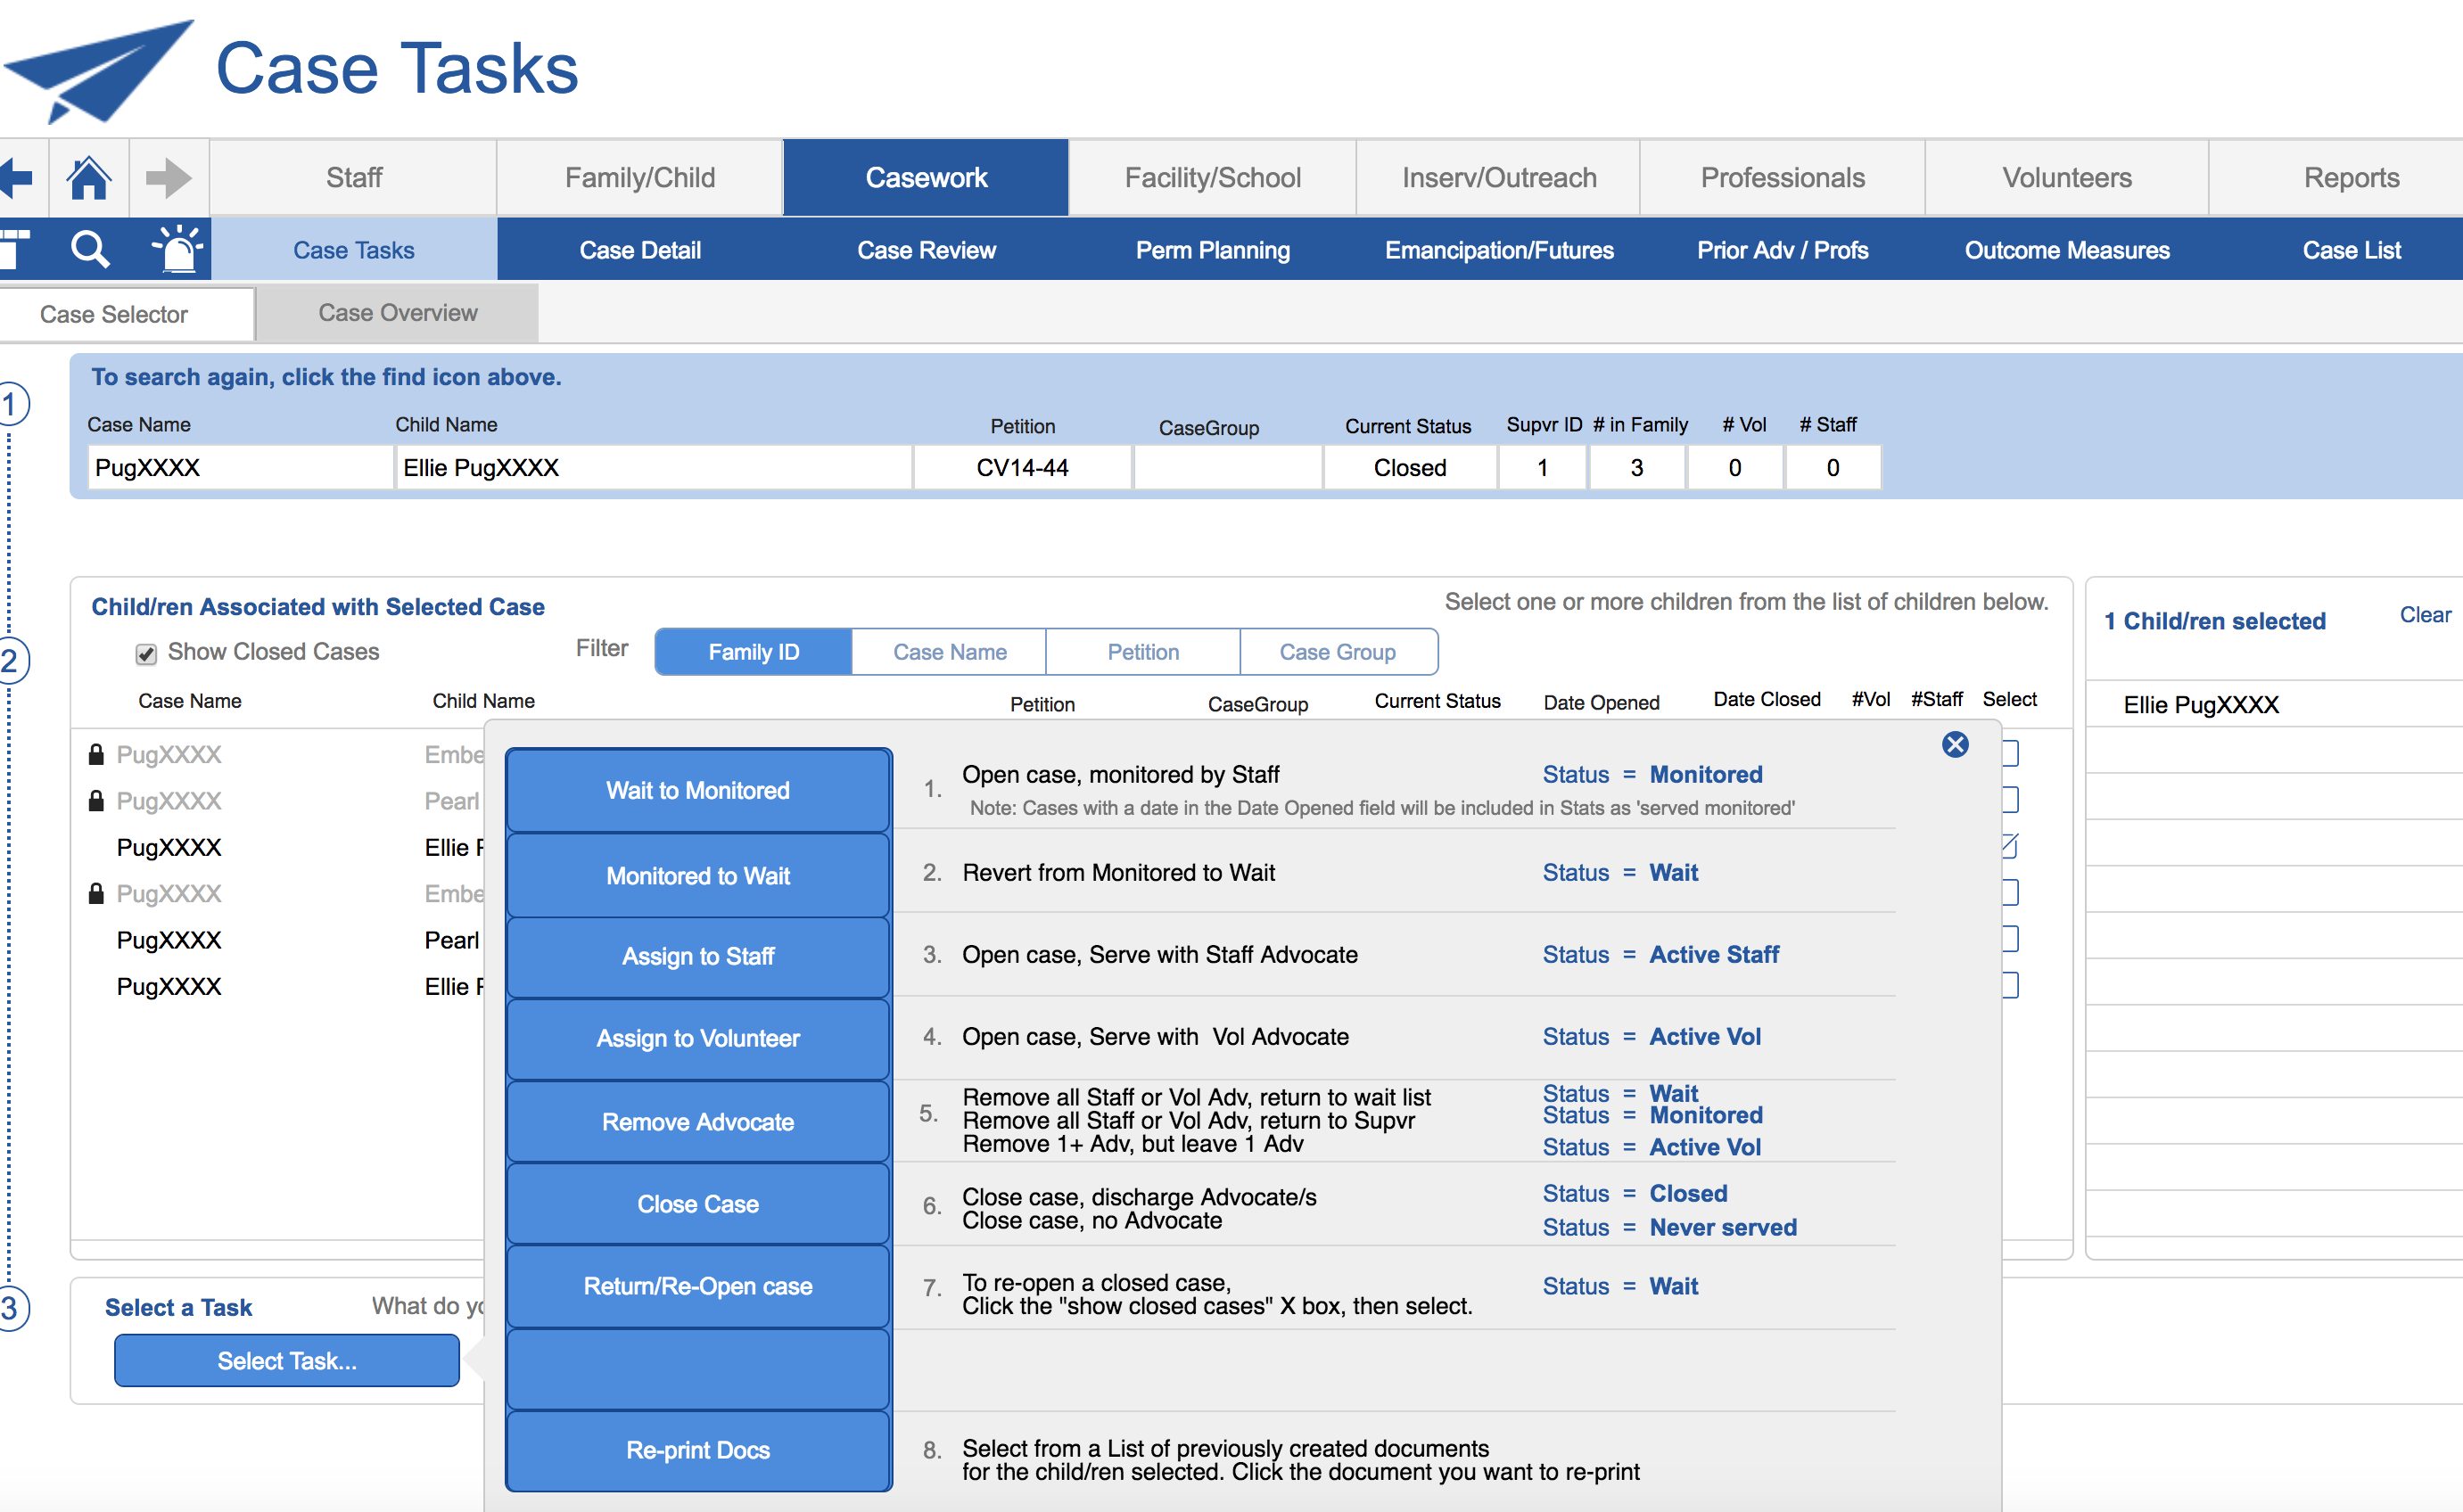Filter children list by Petition
Screen dimensions: 2463x1512
1142,652
